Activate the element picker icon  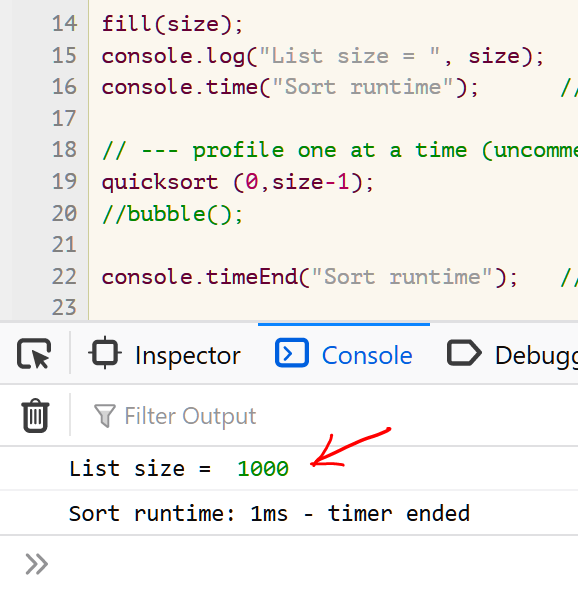pos(34,354)
